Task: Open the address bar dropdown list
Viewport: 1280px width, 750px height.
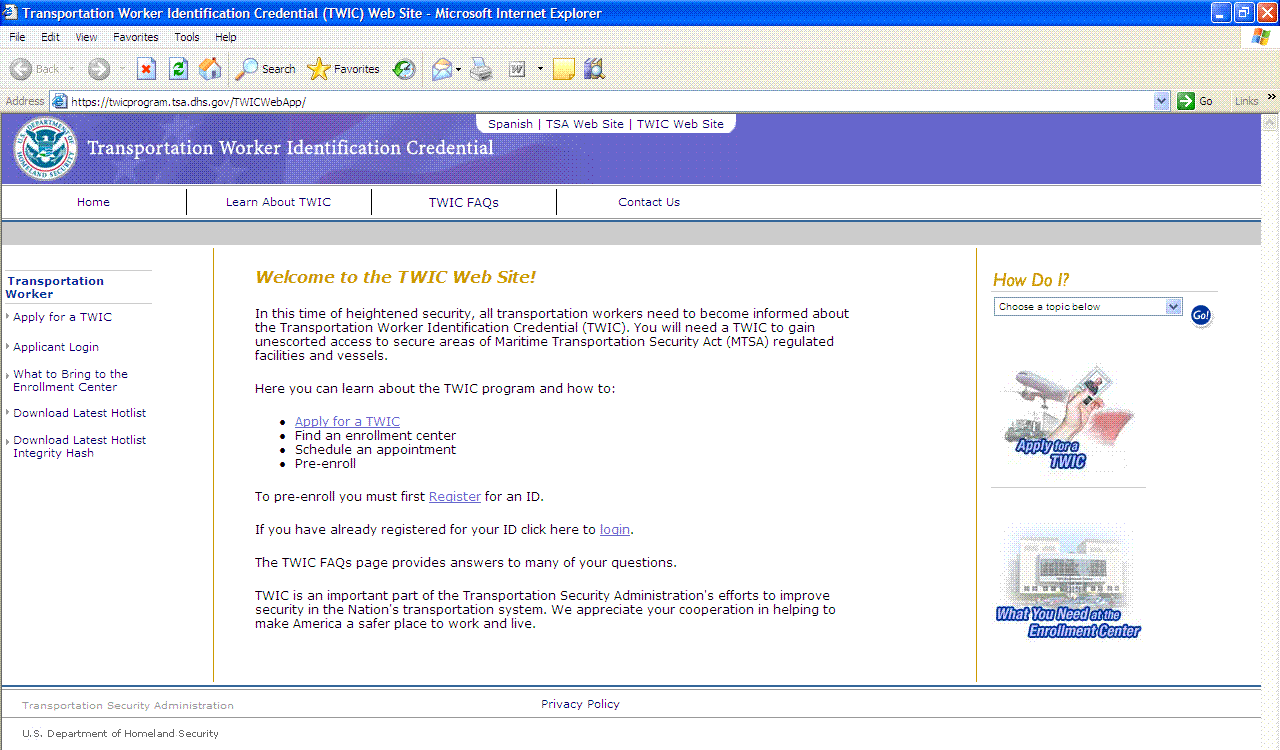Action: click(1161, 101)
